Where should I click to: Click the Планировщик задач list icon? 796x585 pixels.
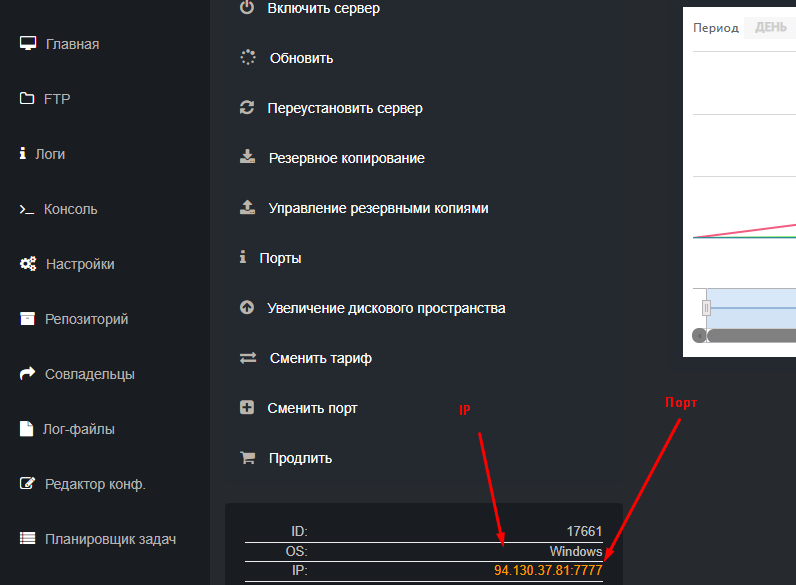click(x=28, y=539)
